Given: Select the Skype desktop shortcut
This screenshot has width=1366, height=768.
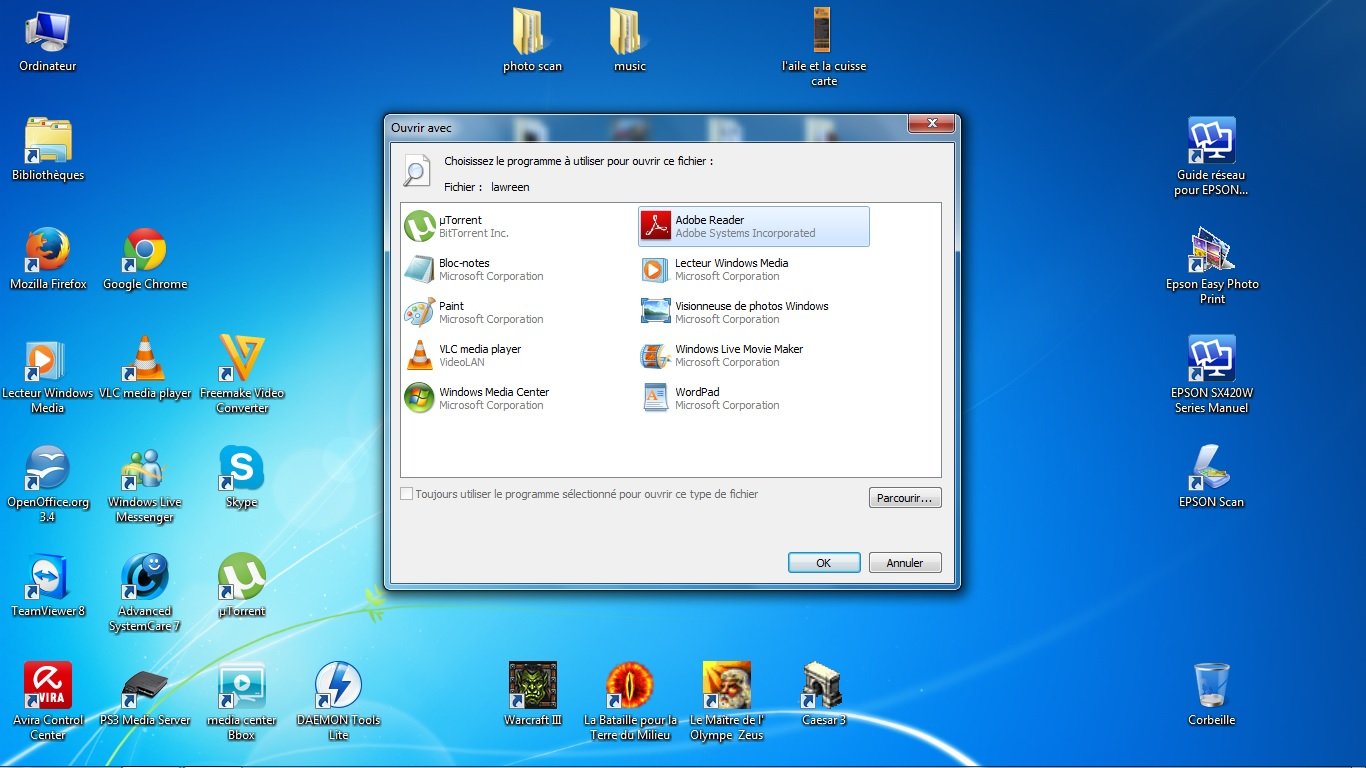Looking at the screenshot, I should pos(242,477).
